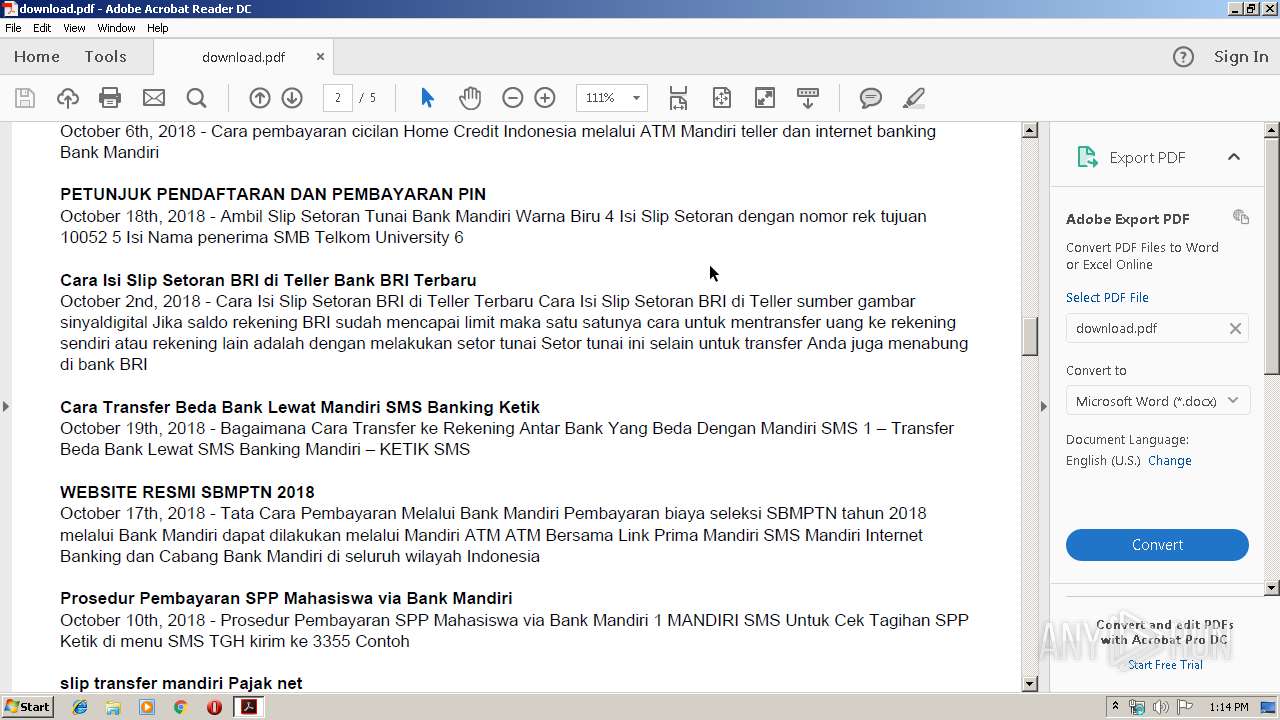Open the Find text magnifier icon

click(196, 98)
